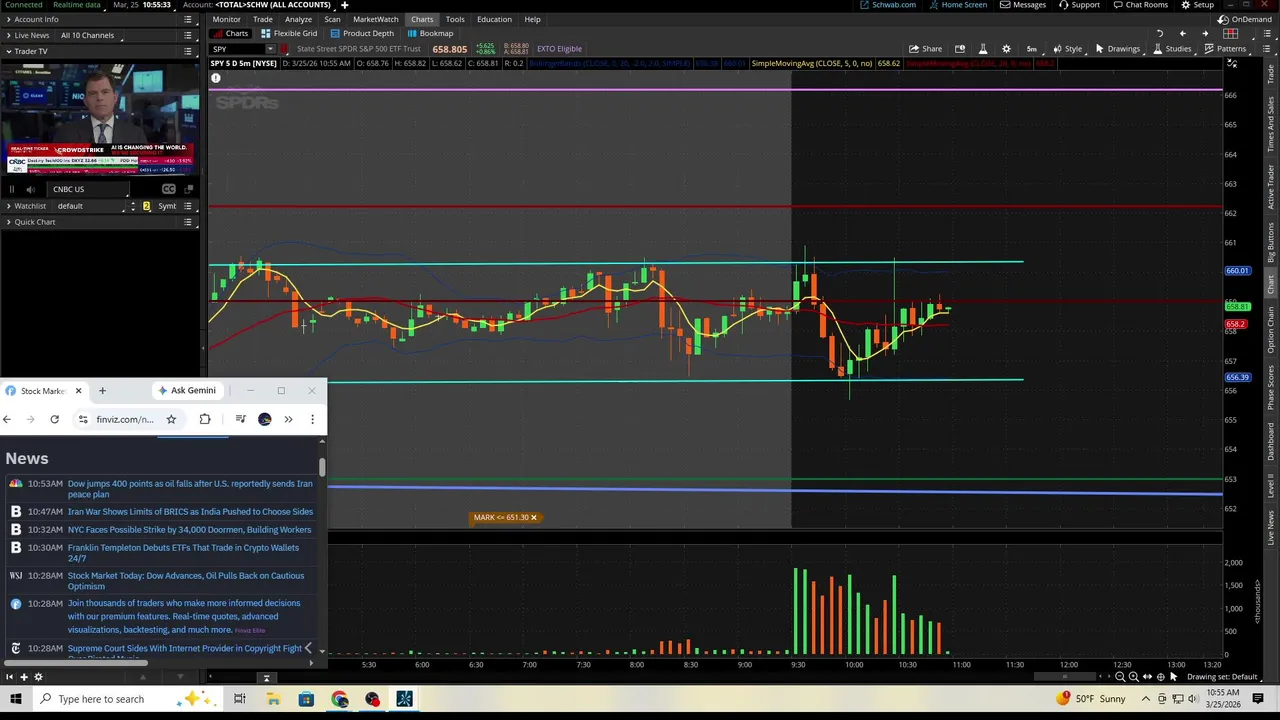Open the Studies menu
The image size is (1280, 720).
(1171, 49)
